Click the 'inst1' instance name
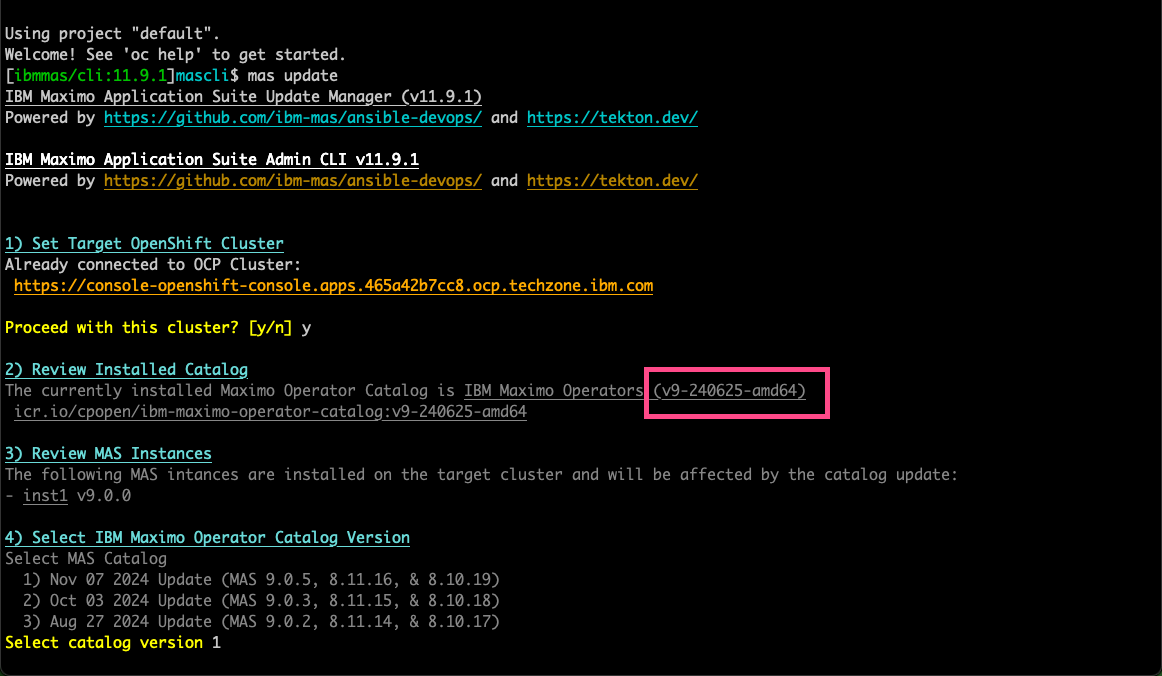Screen dimensions: 1162x676 coord(45,496)
